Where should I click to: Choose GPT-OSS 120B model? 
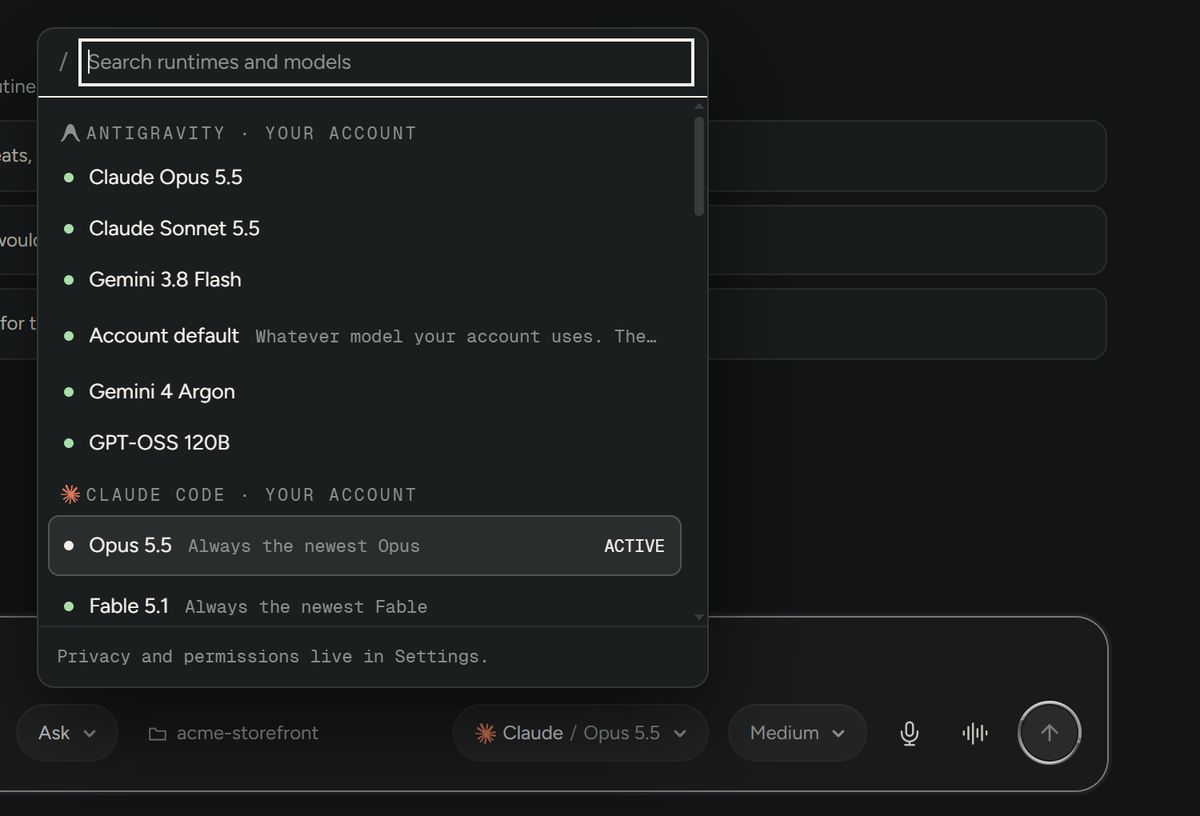[365, 442]
